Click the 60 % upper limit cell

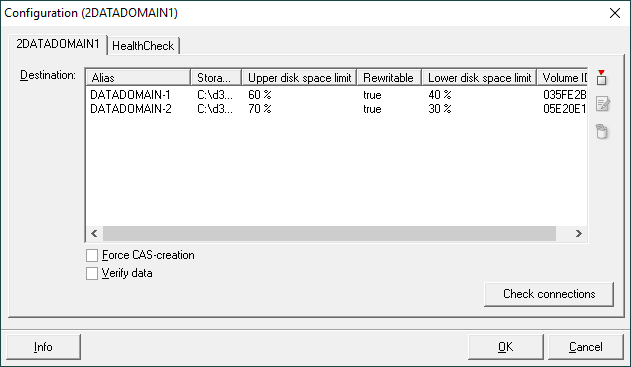(x=260, y=95)
